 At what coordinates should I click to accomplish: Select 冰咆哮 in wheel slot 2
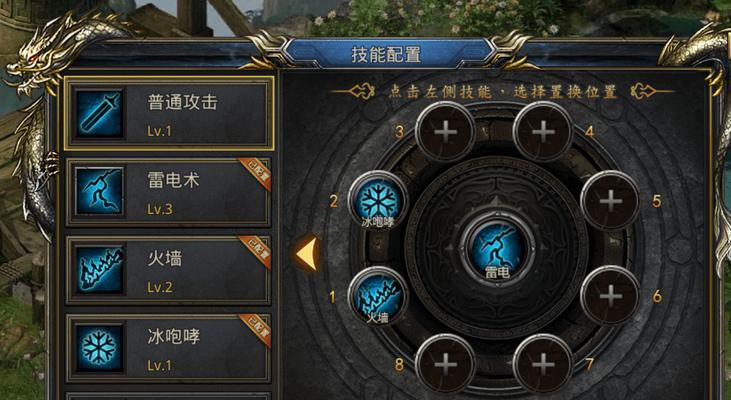coord(378,201)
